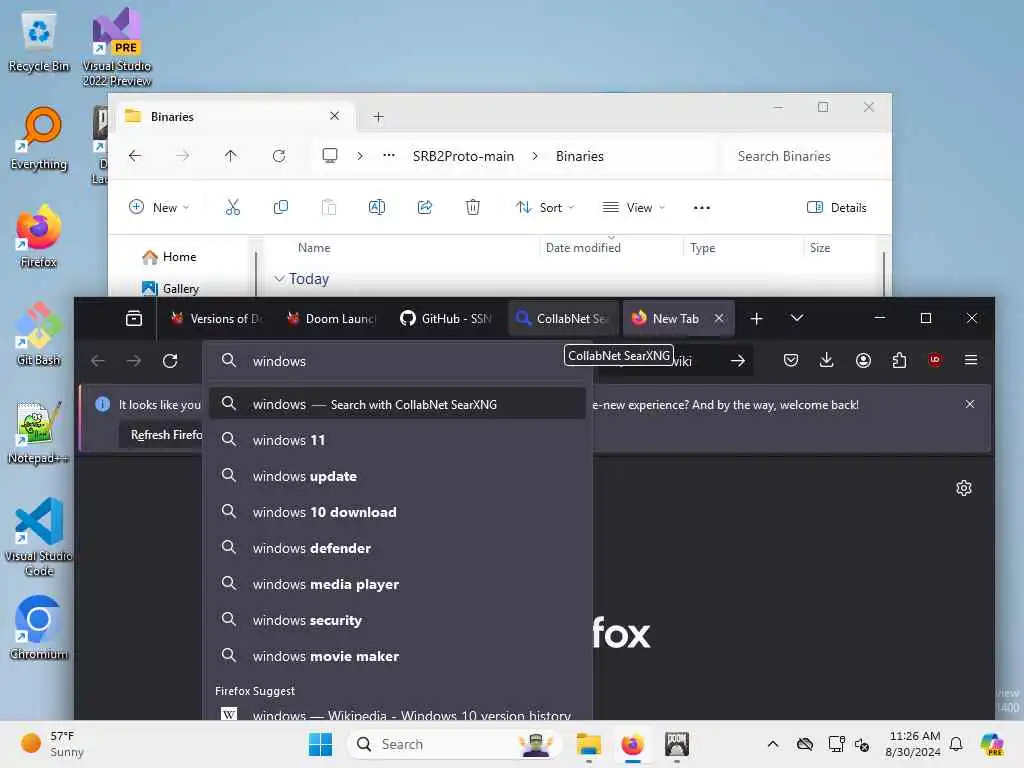Open Firefox account icon
The width and height of the screenshot is (1024, 768).
[863, 360]
